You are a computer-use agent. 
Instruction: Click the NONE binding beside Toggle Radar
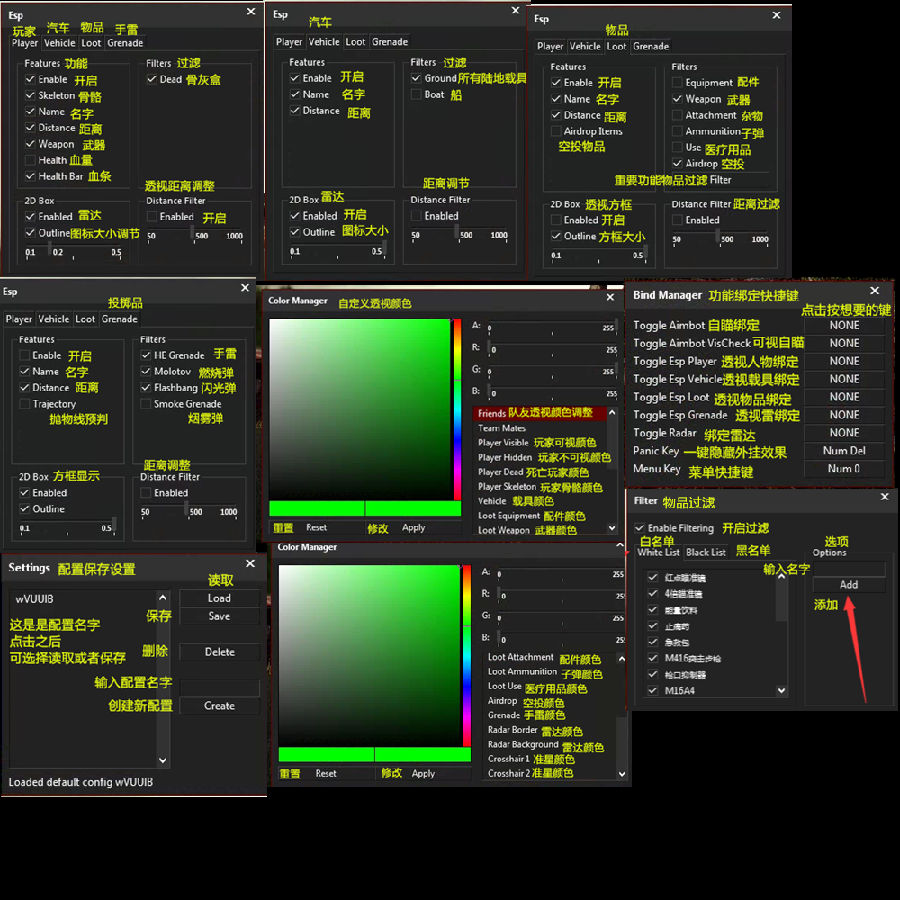pyautogui.click(x=844, y=433)
